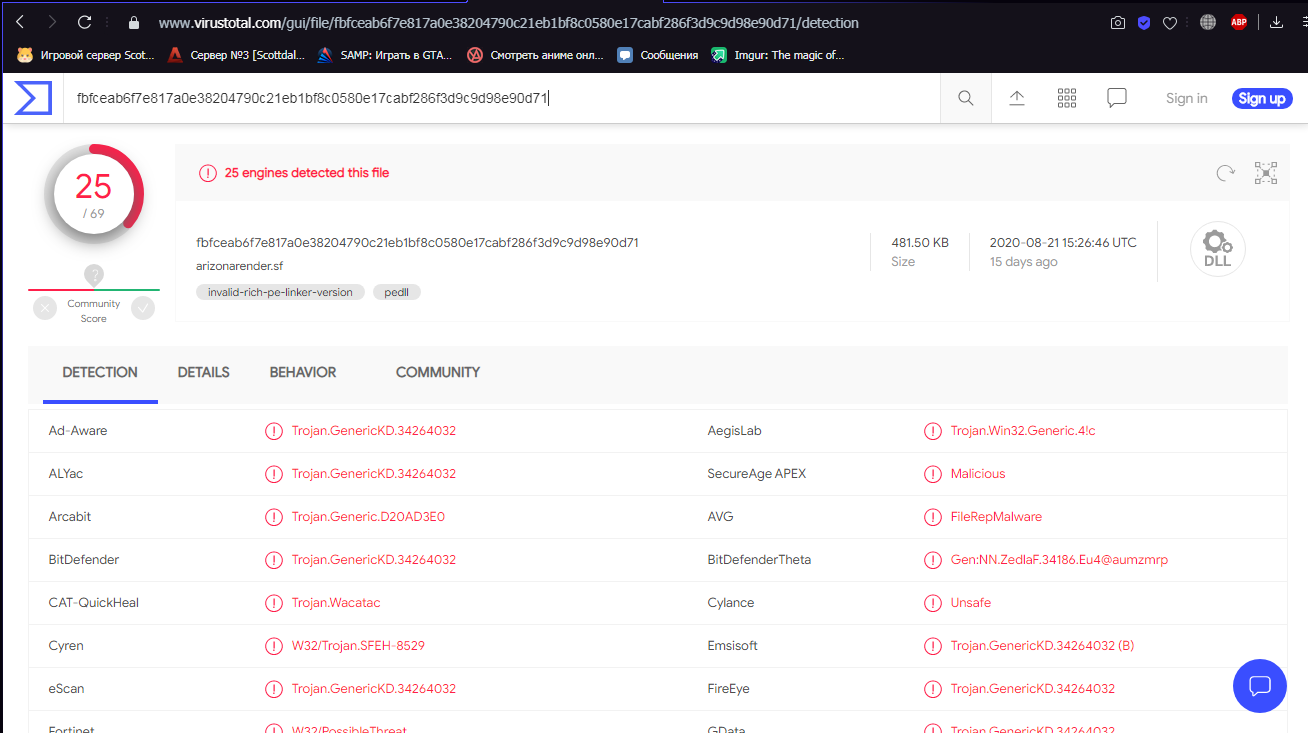
Task: Vote positive with community check icon
Action: (x=143, y=308)
